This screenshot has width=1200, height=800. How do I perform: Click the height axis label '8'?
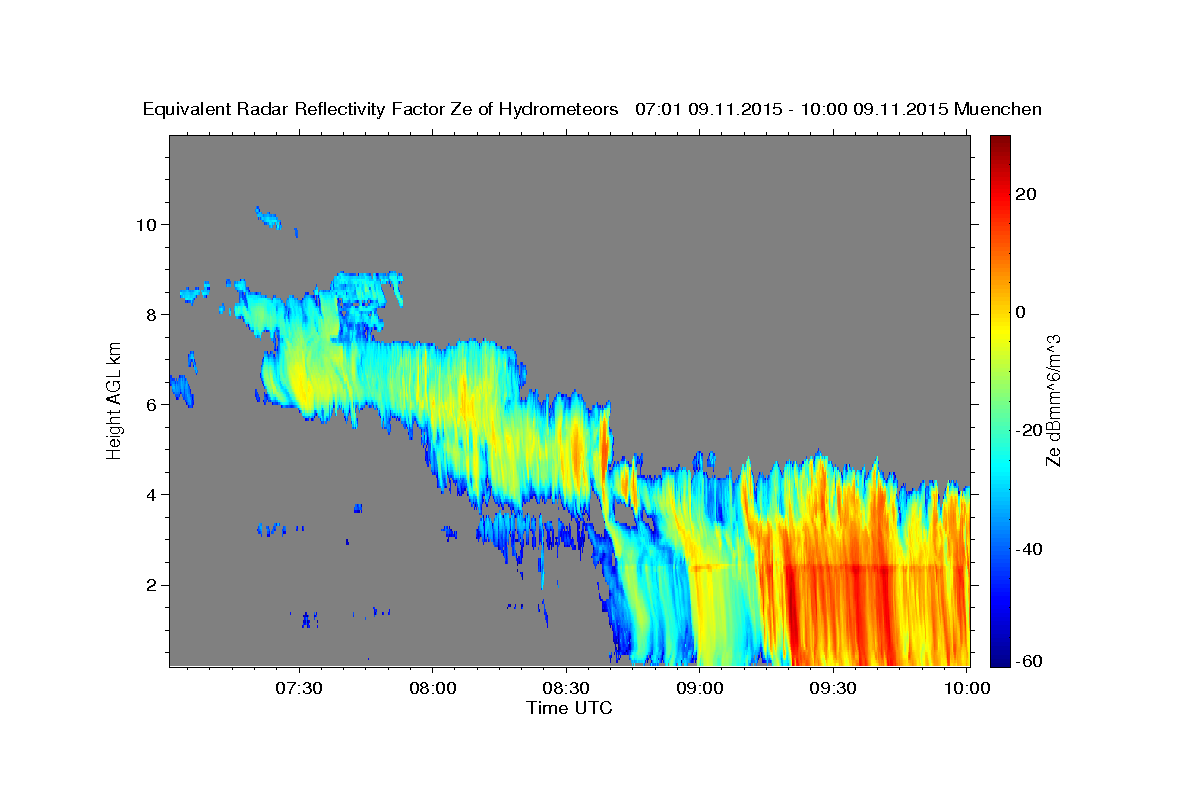[152, 314]
